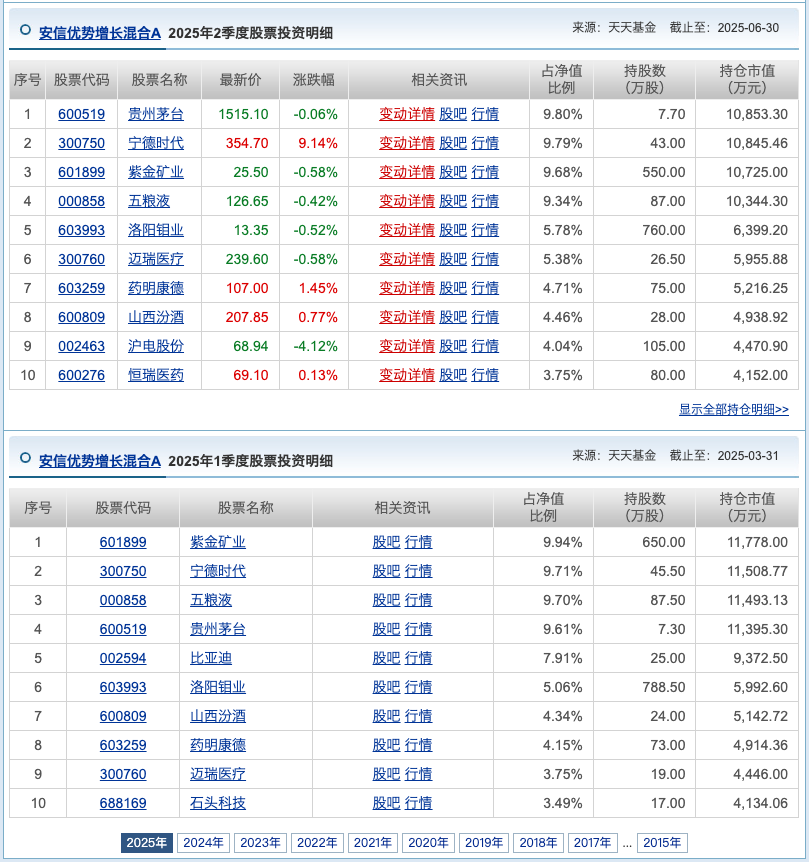The width and height of the screenshot is (809, 862).
Task: Switch to the 2018年 year tab
Action: 538,843
